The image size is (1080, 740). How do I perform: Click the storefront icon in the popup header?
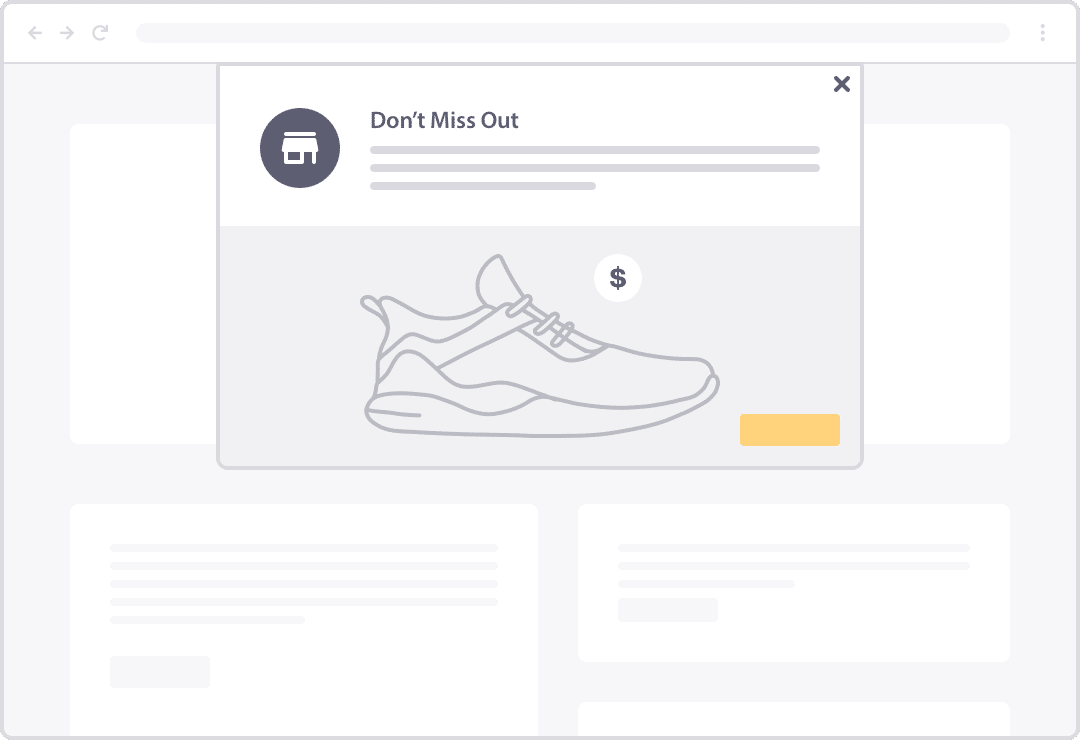[x=300, y=147]
